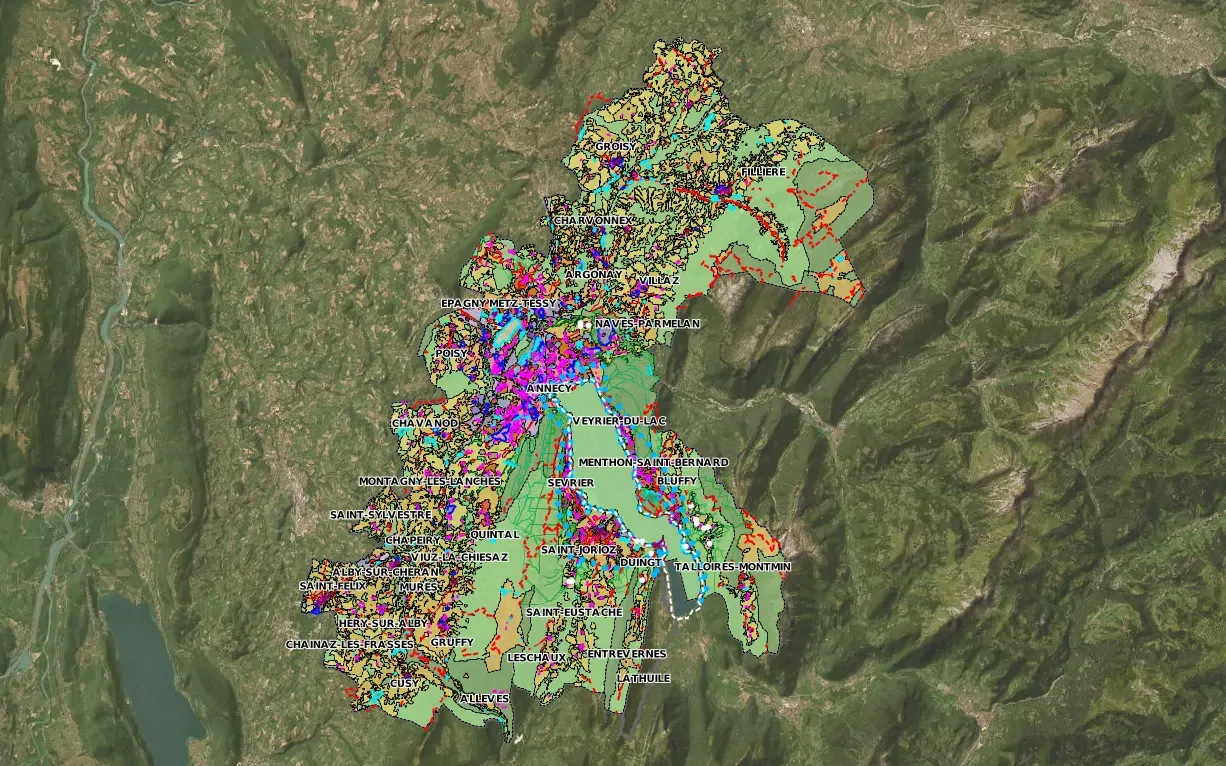
Task: Click the CUSY label
Action: (404, 683)
